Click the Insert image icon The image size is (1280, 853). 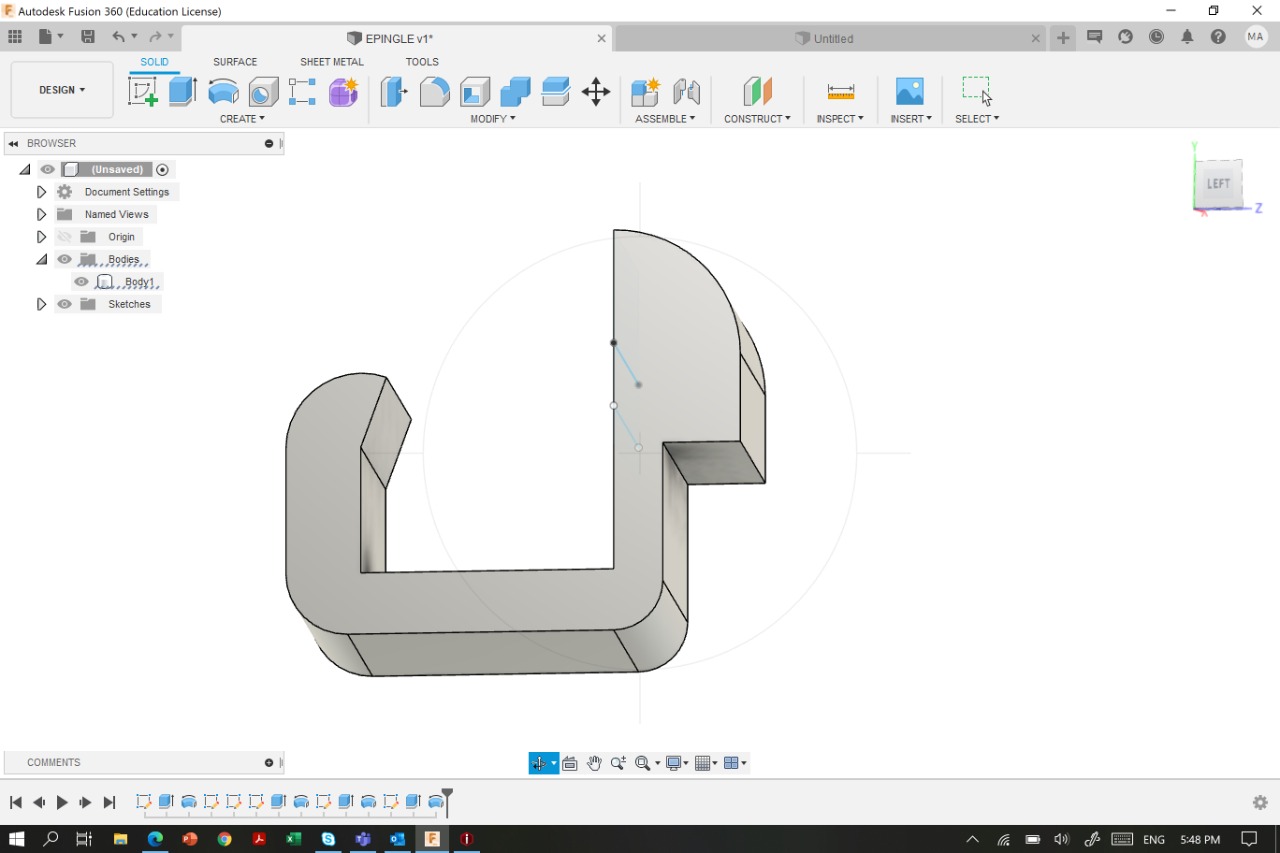point(909,92)
